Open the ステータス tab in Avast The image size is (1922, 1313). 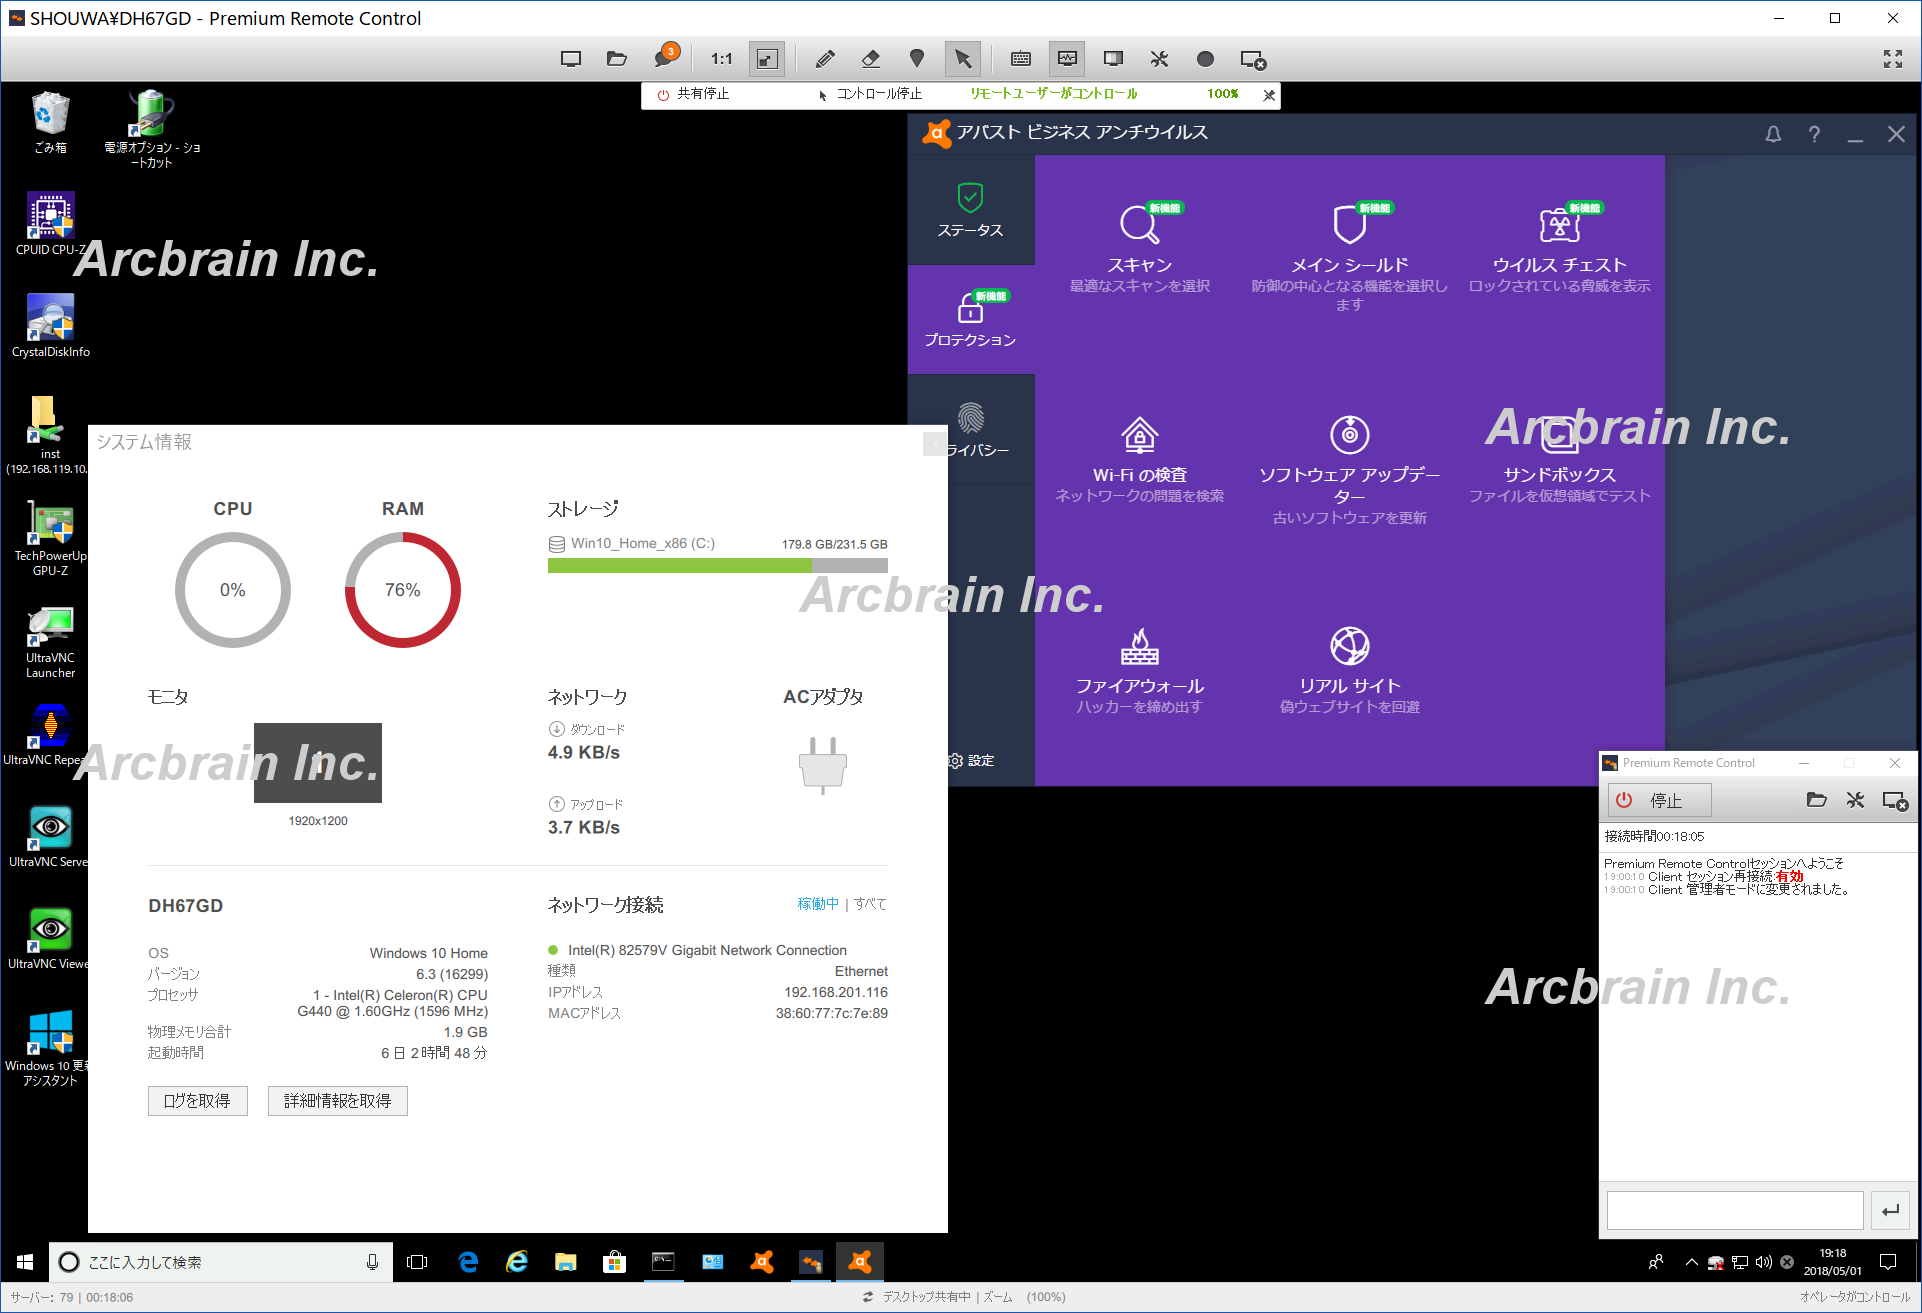point(970,210)
